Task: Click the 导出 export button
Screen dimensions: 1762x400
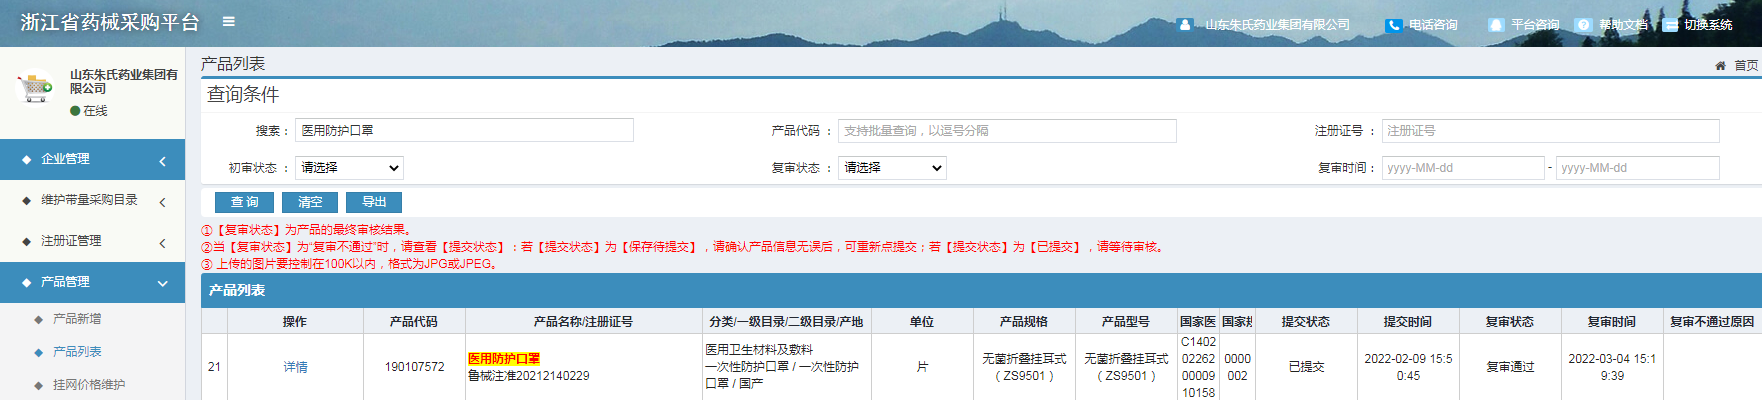Action: pos(374,202)
